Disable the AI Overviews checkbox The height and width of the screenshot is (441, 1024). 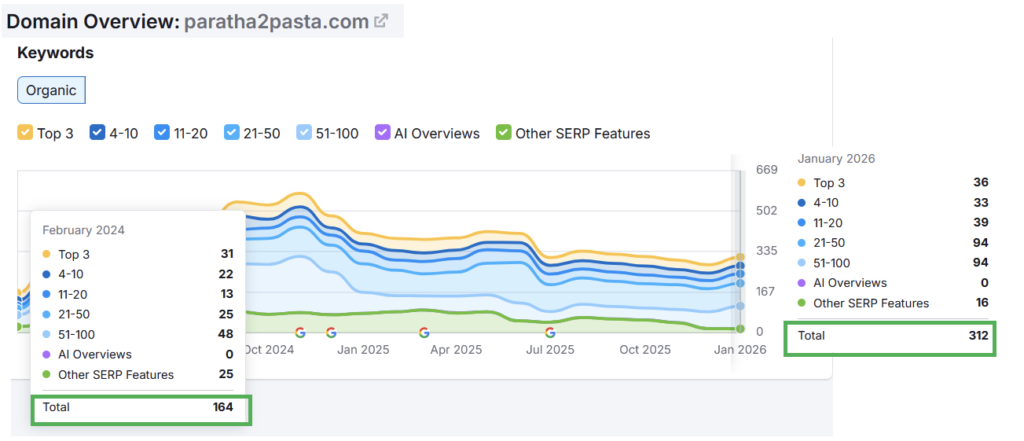(382, 133)
